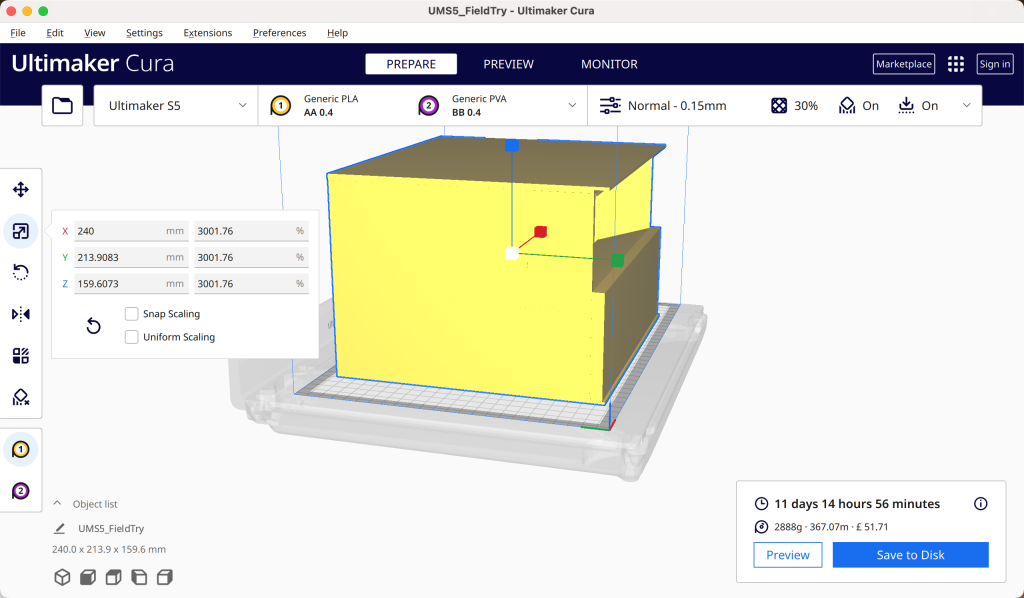Open the View menu

(95, 33)
